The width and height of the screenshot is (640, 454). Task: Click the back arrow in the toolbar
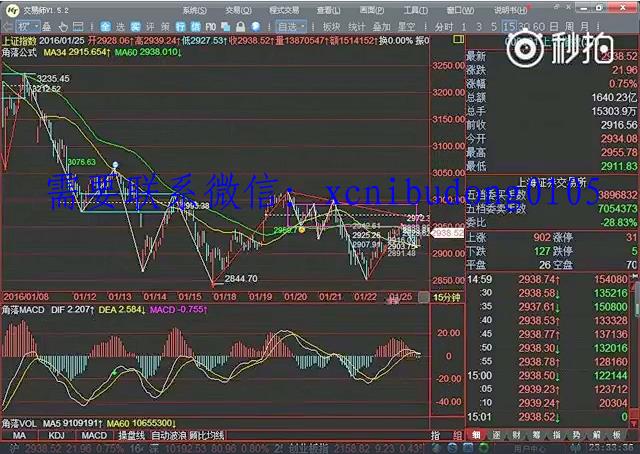click(x=7, y=27)
